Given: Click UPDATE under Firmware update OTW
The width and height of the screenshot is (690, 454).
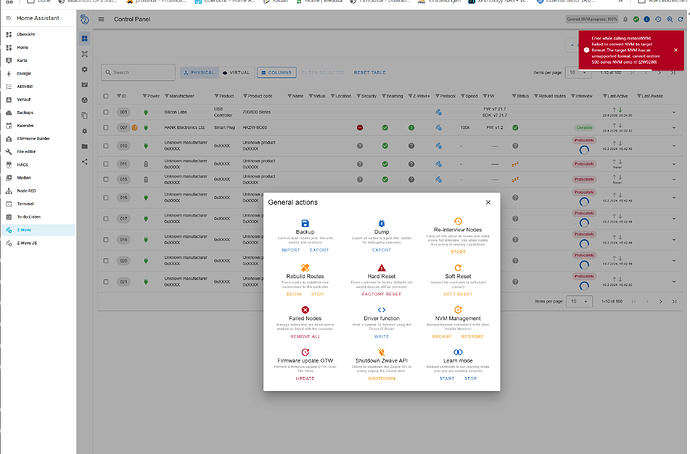Looking at the screenshot, I should coord(305,378).
